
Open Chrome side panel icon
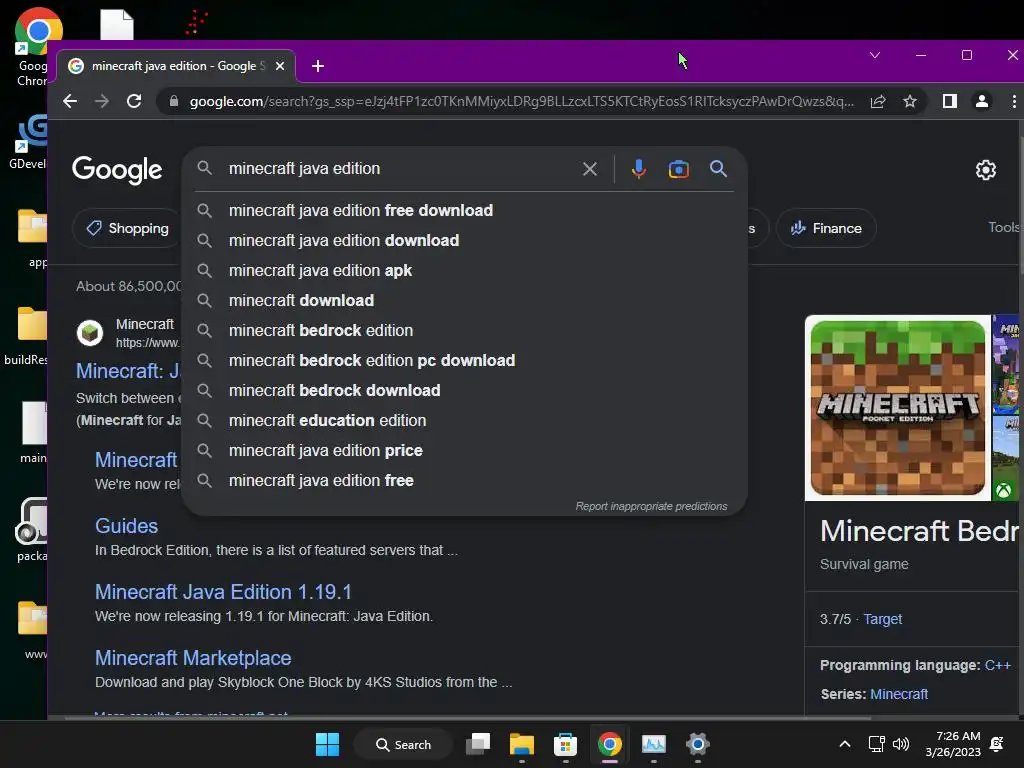950,101
